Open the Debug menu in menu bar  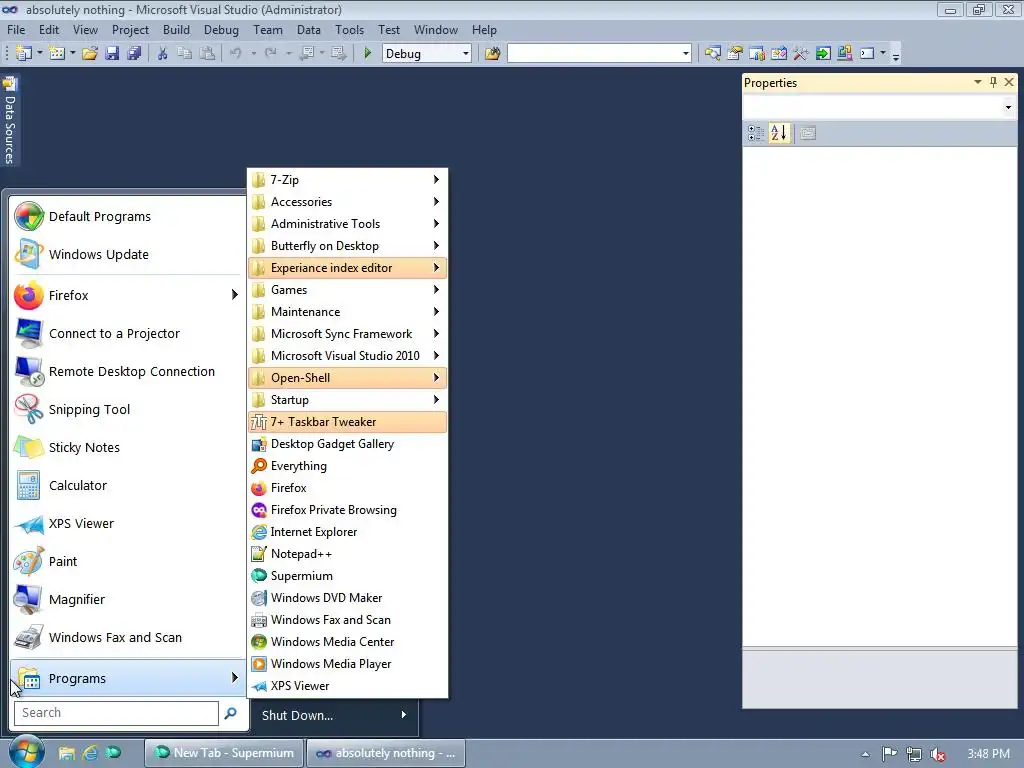click(x=221, y=30)
